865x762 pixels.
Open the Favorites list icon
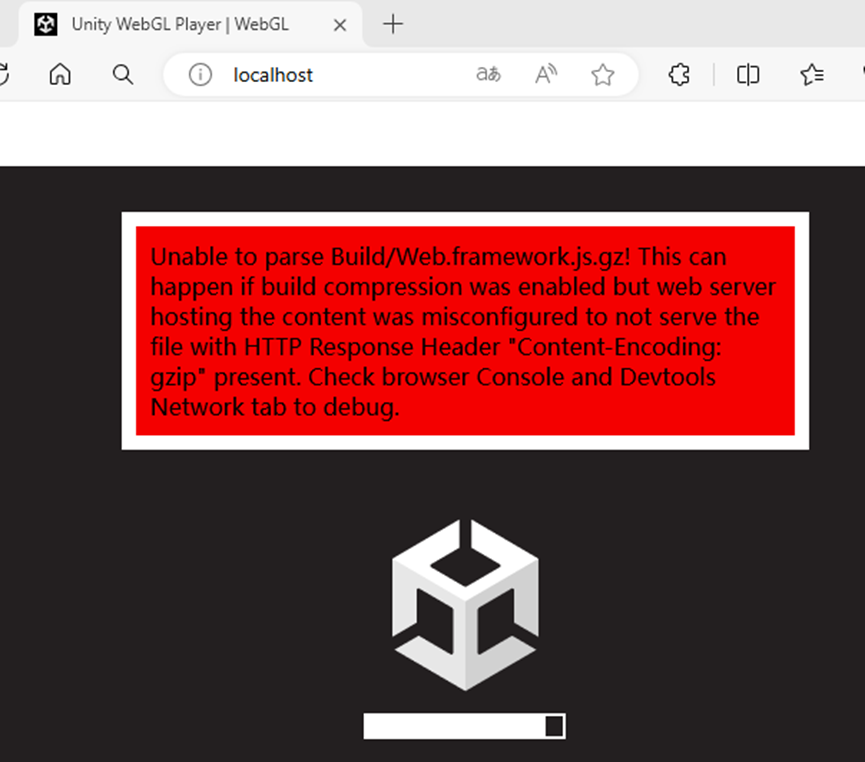point(812,74)
